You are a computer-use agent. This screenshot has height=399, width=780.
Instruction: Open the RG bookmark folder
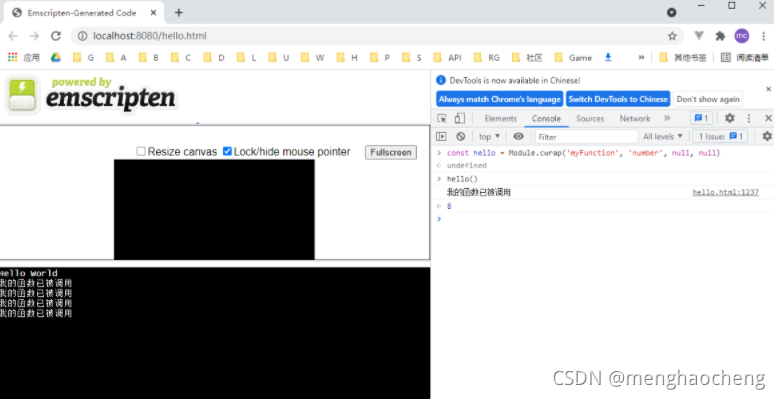point(487,58)
